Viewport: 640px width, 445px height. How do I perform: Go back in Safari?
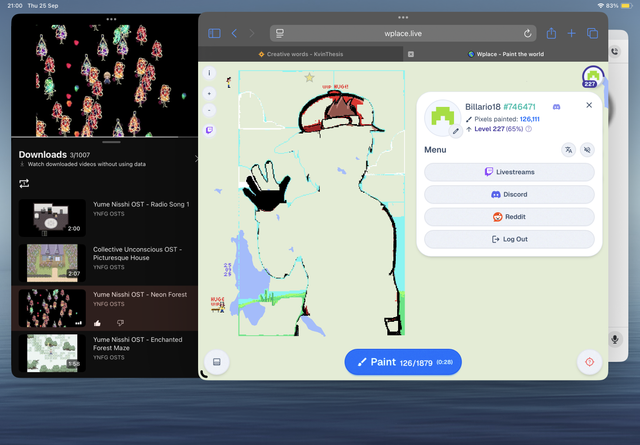click(234, 33)
